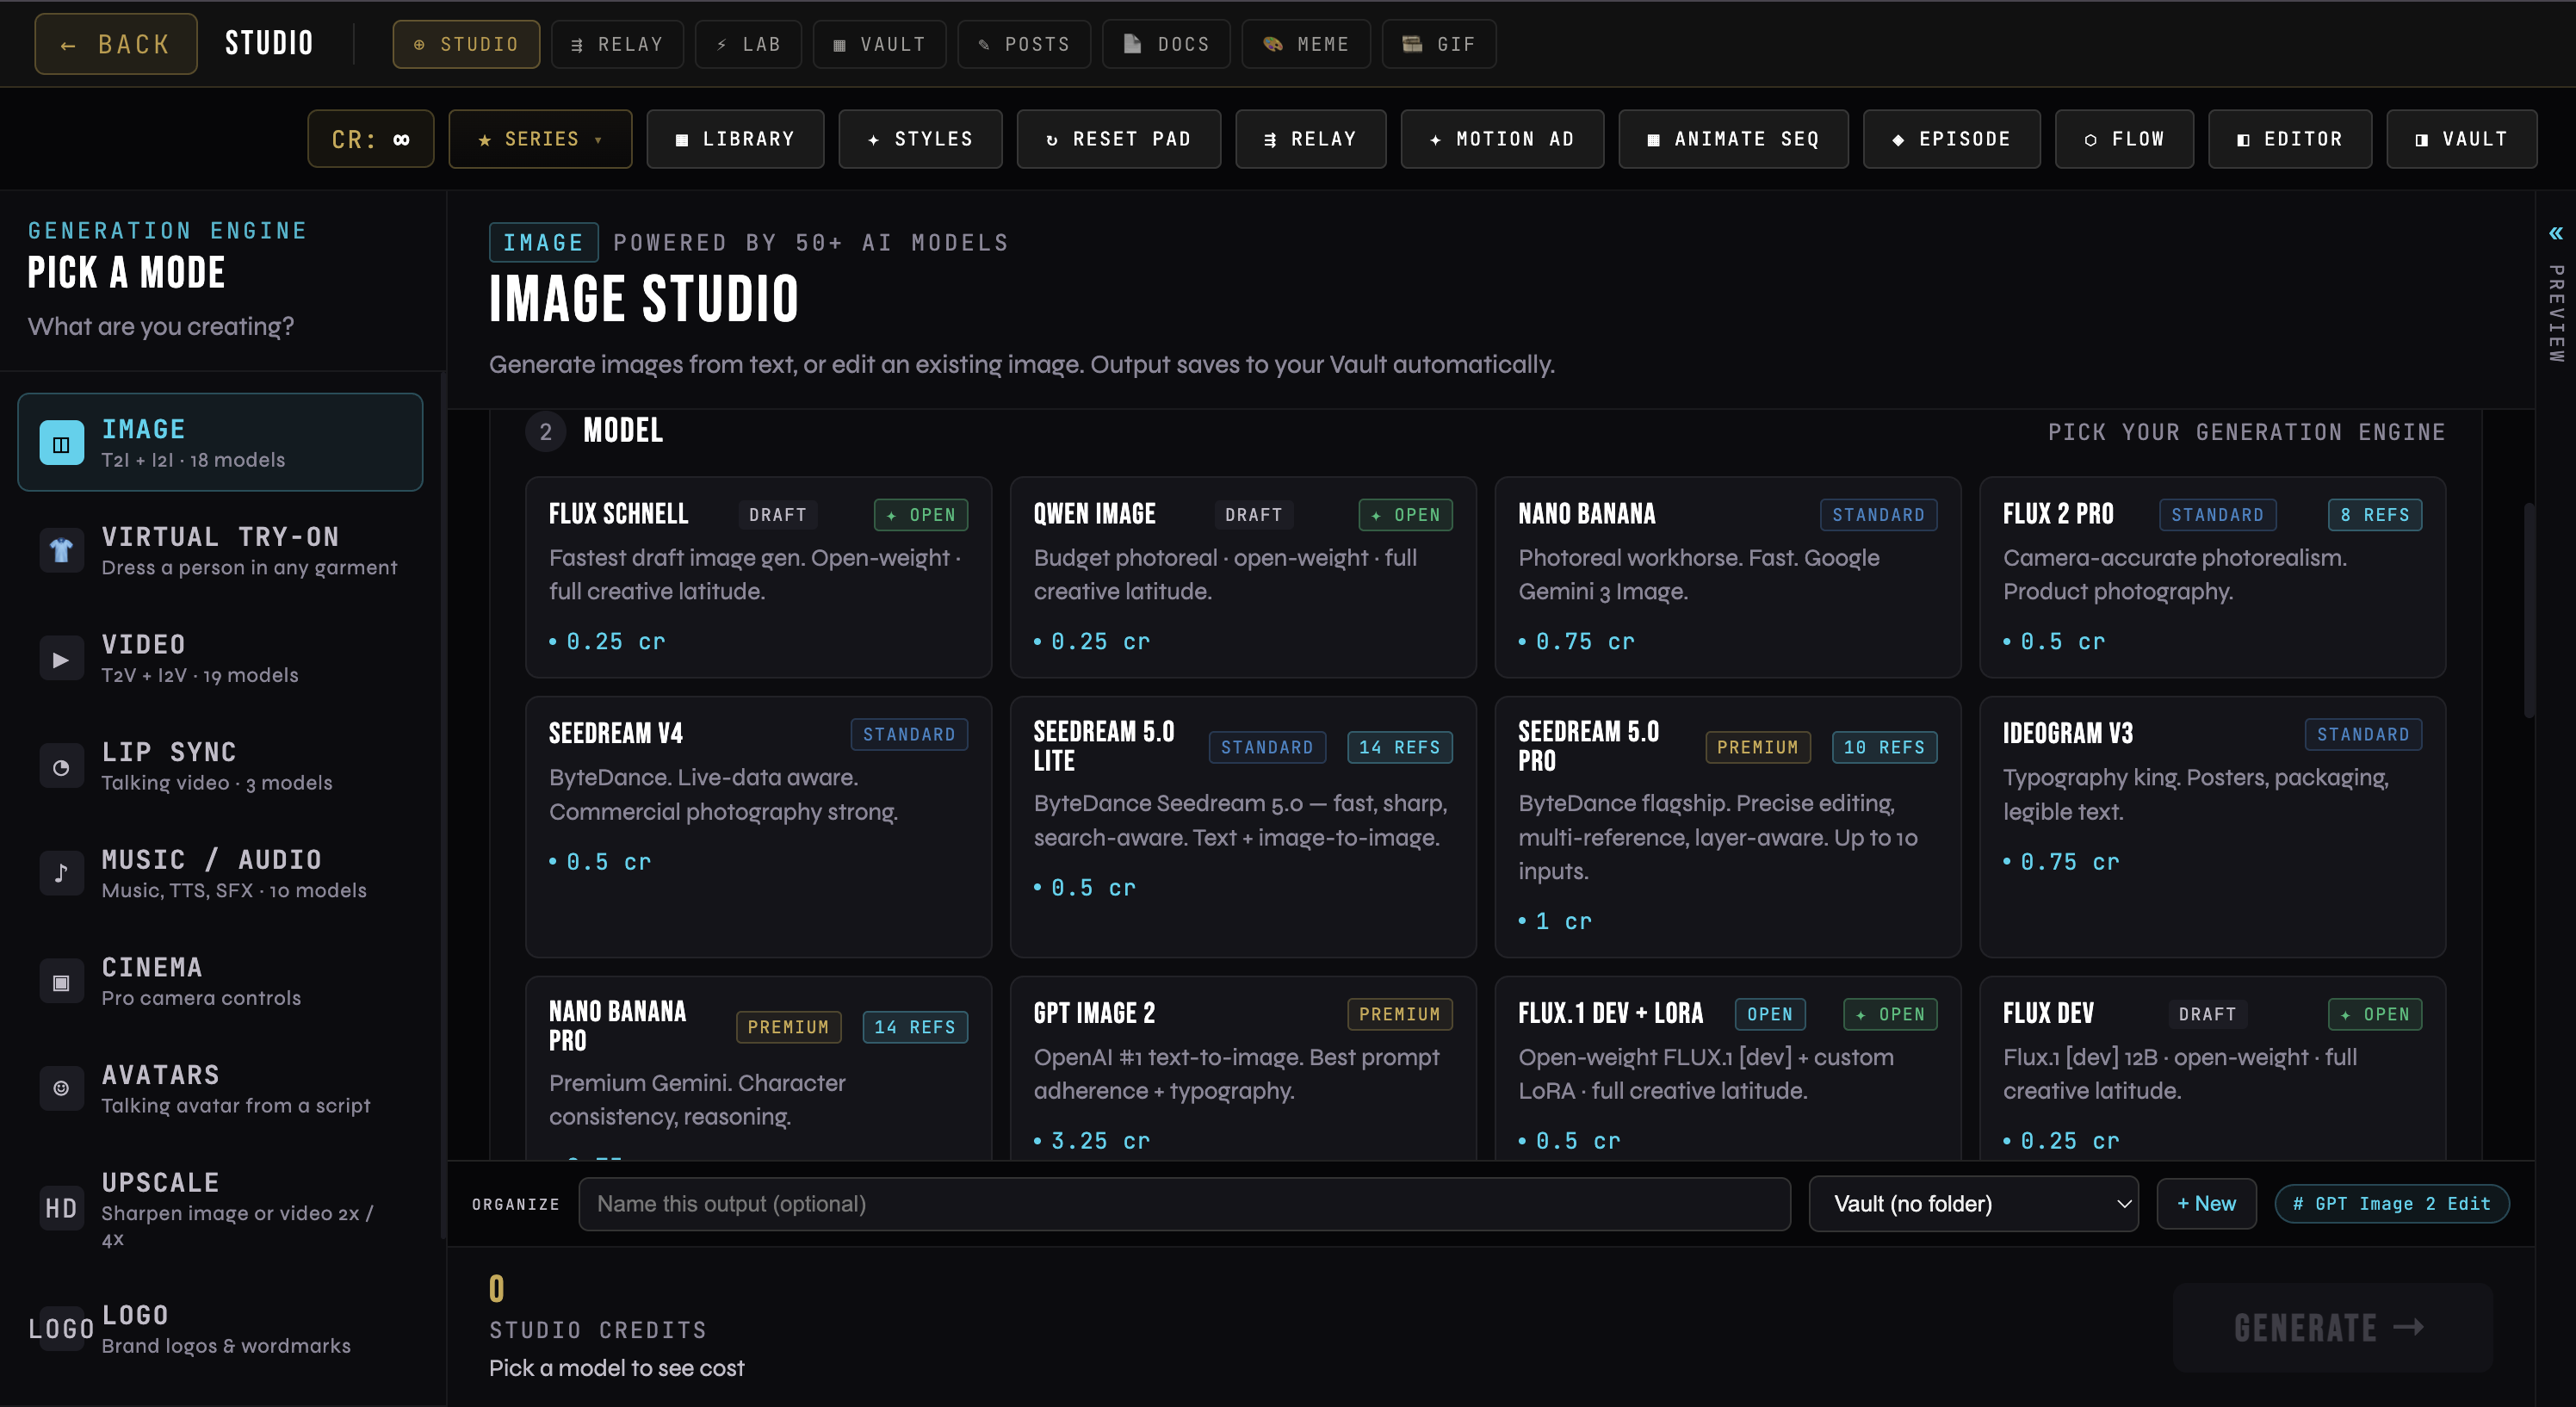Click the Model step number 2 badge

pos(545,432)
